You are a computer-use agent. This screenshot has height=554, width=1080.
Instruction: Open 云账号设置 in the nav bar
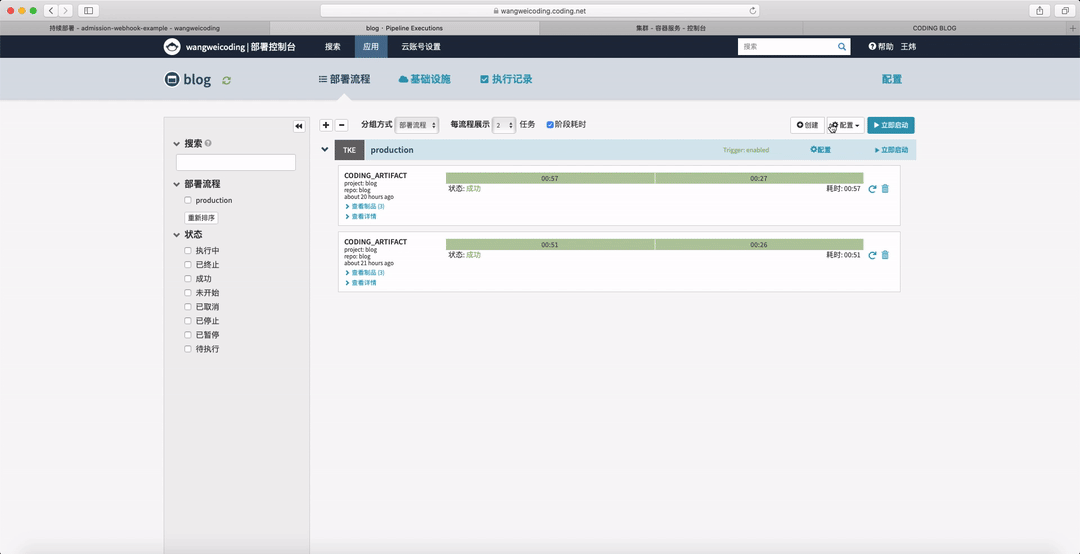pos(421,47)
